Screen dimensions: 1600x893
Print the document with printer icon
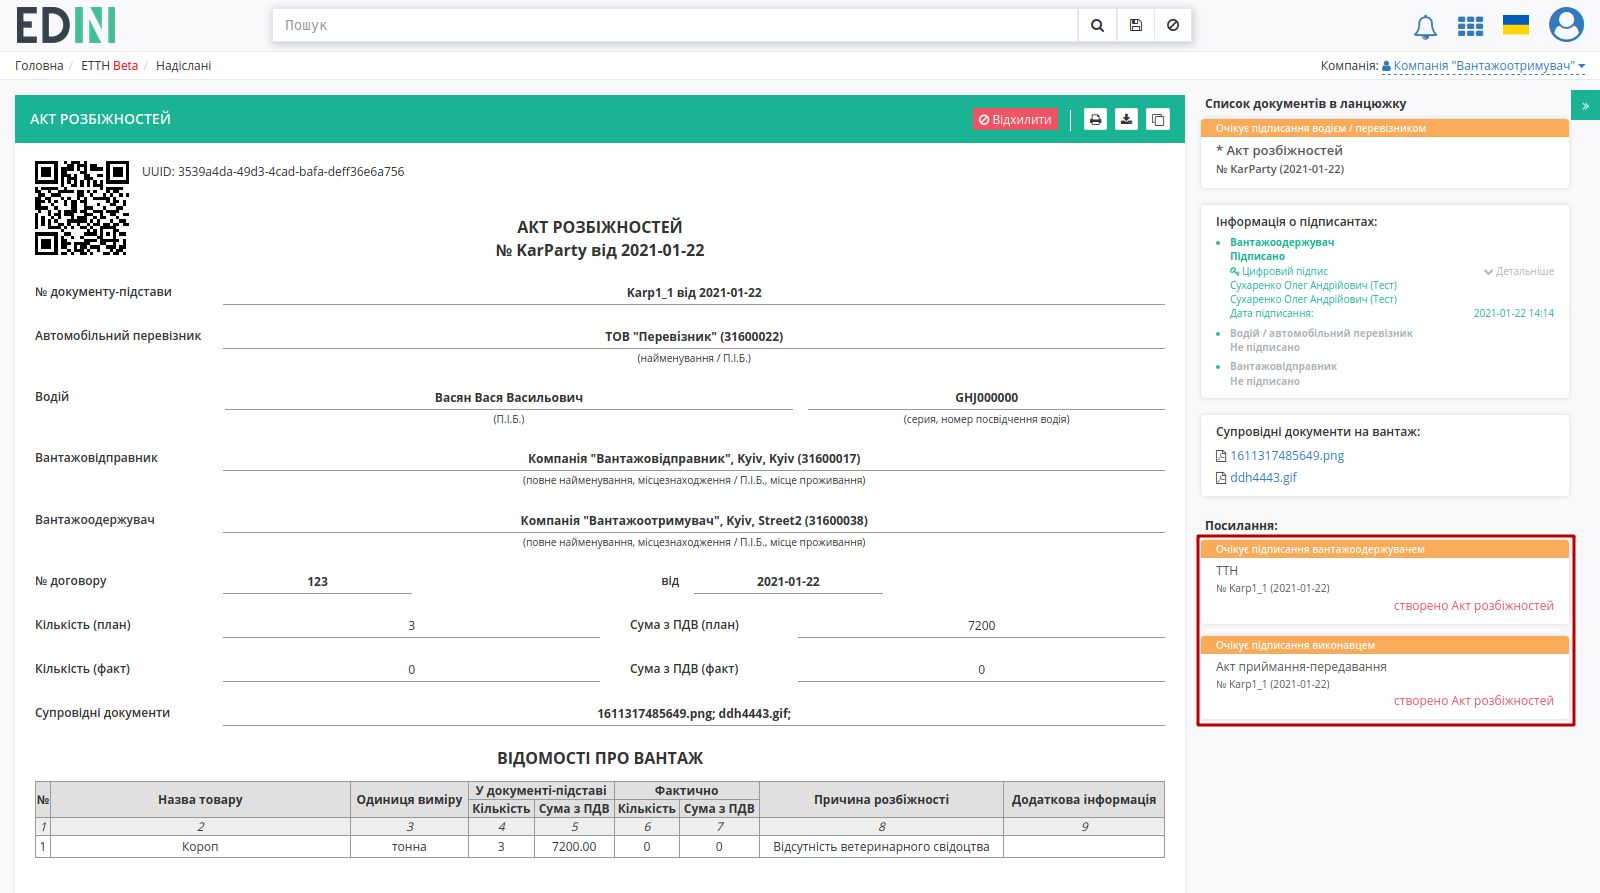click(1096, 120)
